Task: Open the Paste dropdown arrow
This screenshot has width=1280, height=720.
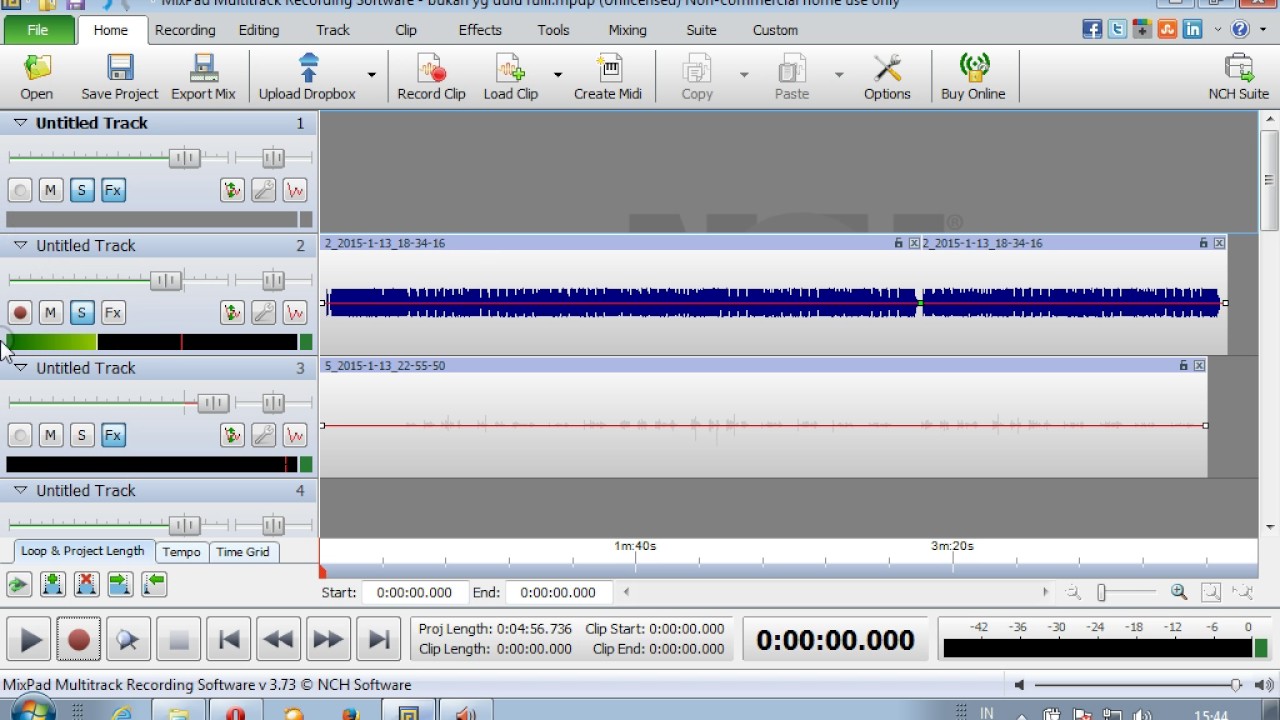Action: tap(839, 75)
